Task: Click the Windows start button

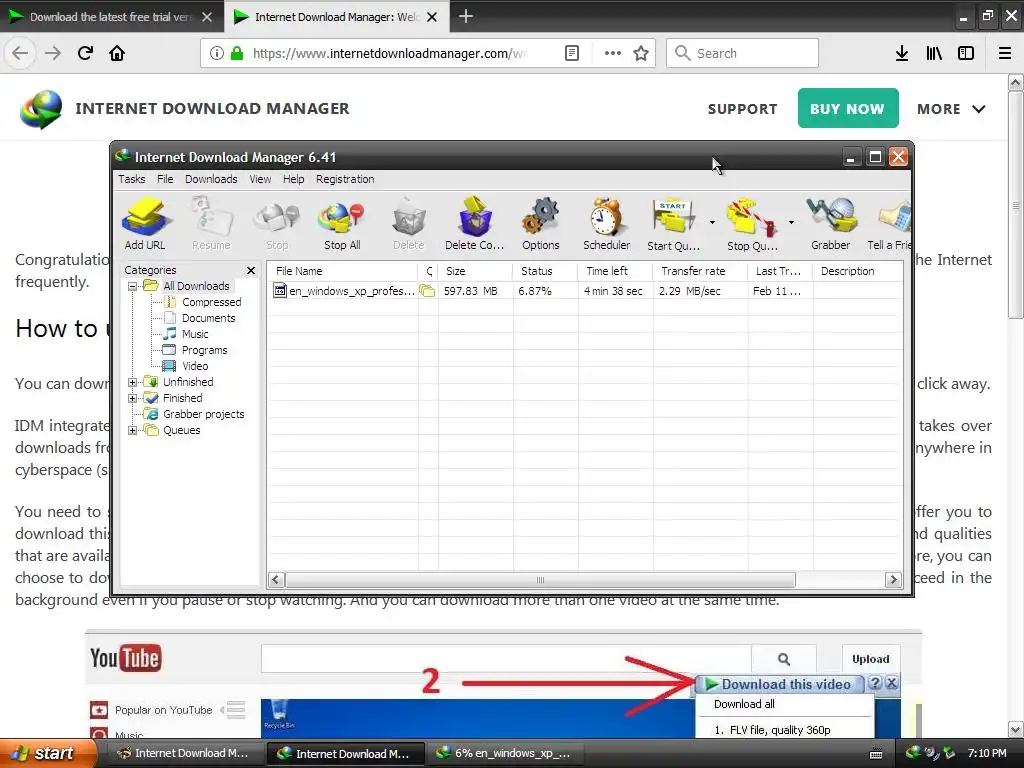Action: tap(48, 754)
